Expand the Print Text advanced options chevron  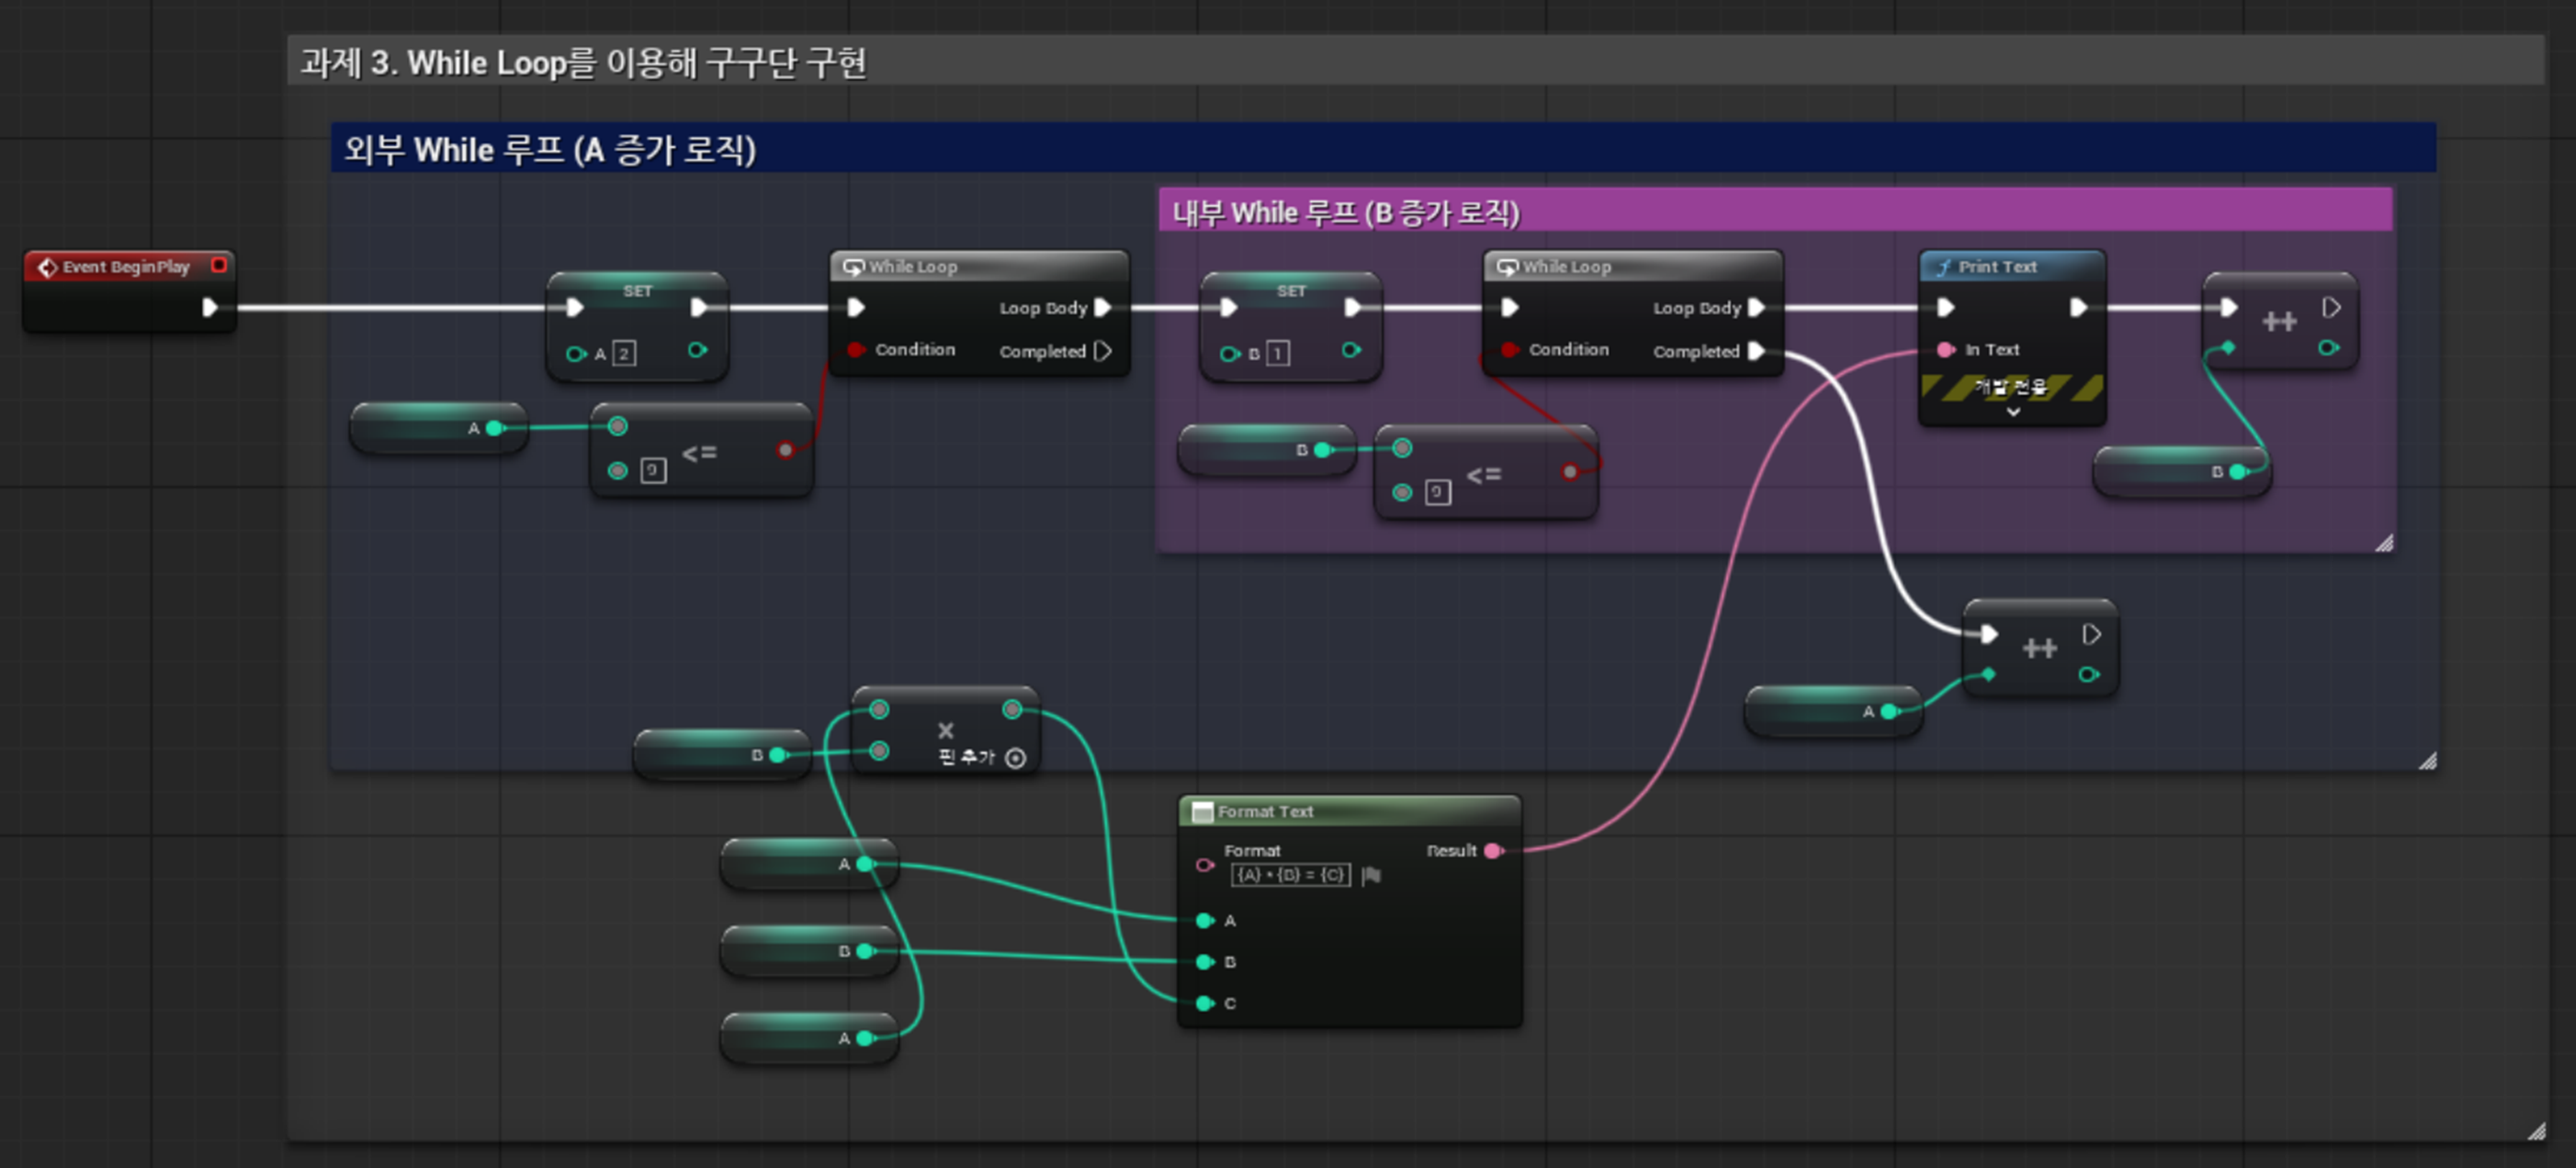click(x=2013, y=411)
